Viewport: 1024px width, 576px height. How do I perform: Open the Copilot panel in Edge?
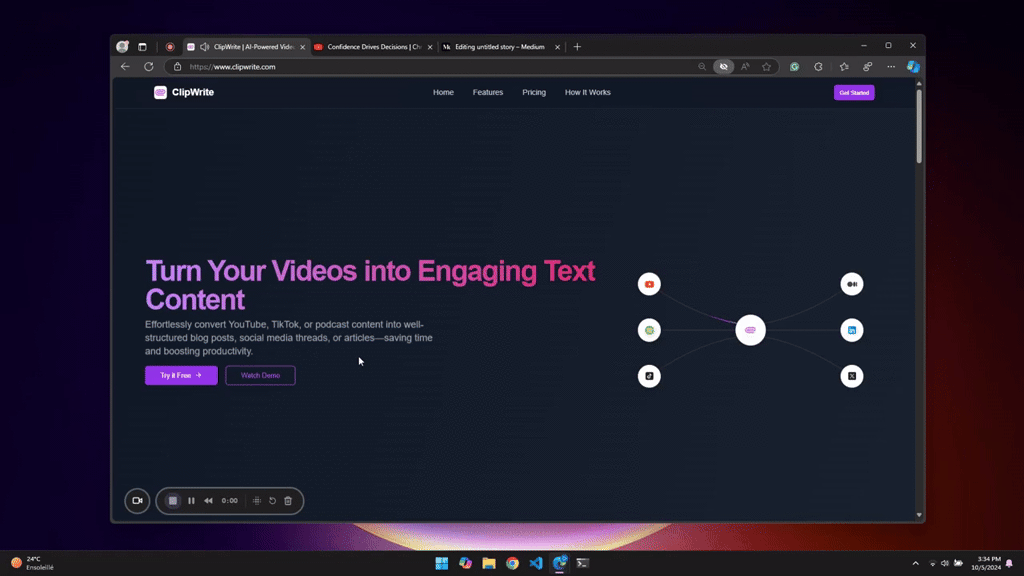[911, 66]
